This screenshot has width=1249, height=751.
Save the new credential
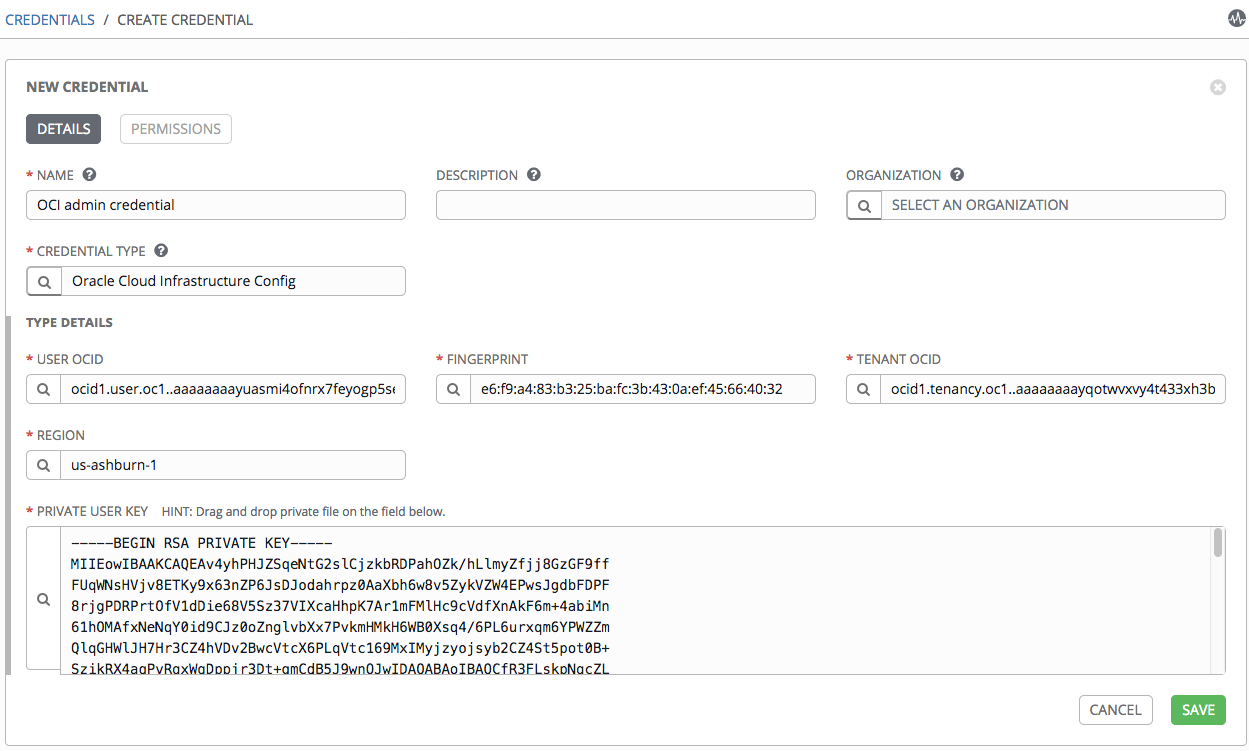pos(1198,710)
